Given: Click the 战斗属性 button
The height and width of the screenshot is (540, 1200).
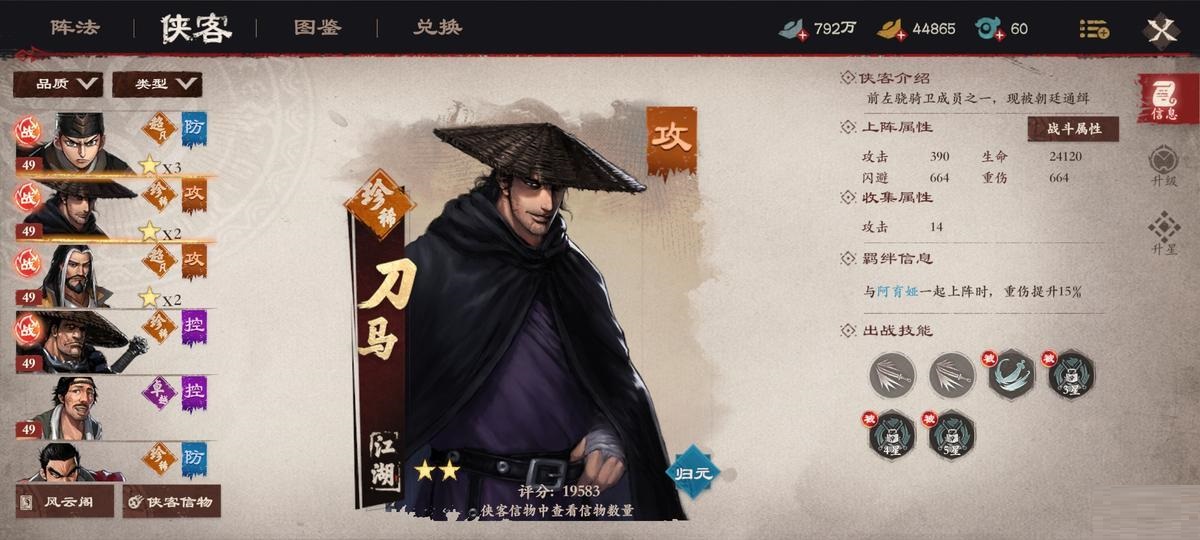Looking at the screenshot, I should click(x=1073, y=130).
